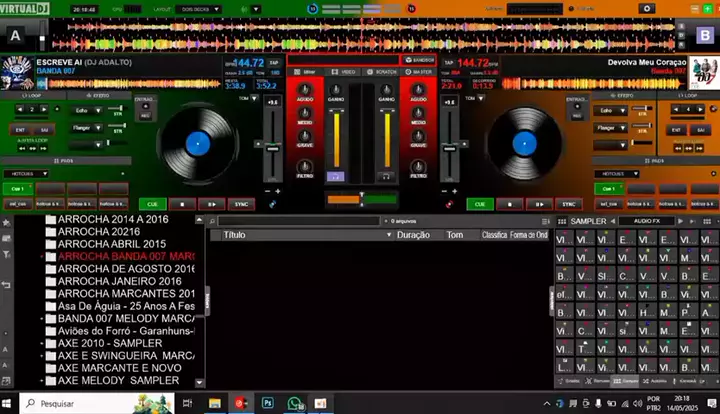Click MEDIO knob on deck A
The width and height of the screenshot is (720, 414).
305,113
